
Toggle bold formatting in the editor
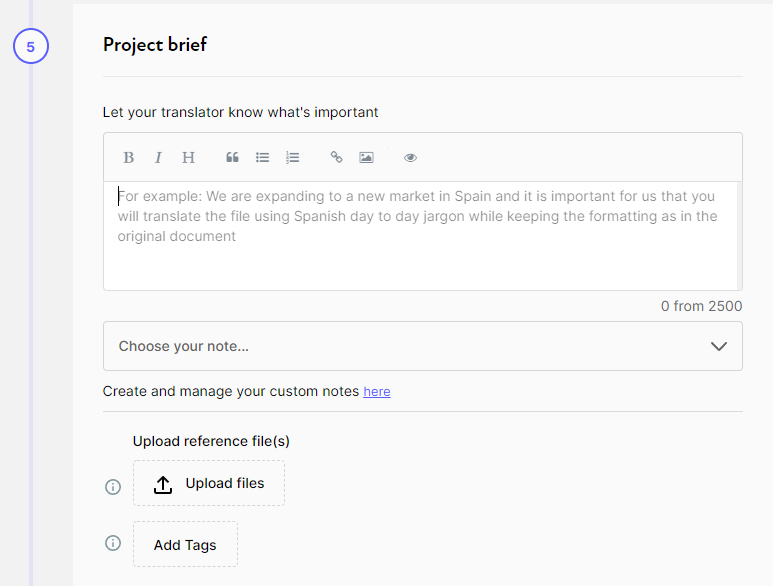(128, 158)
